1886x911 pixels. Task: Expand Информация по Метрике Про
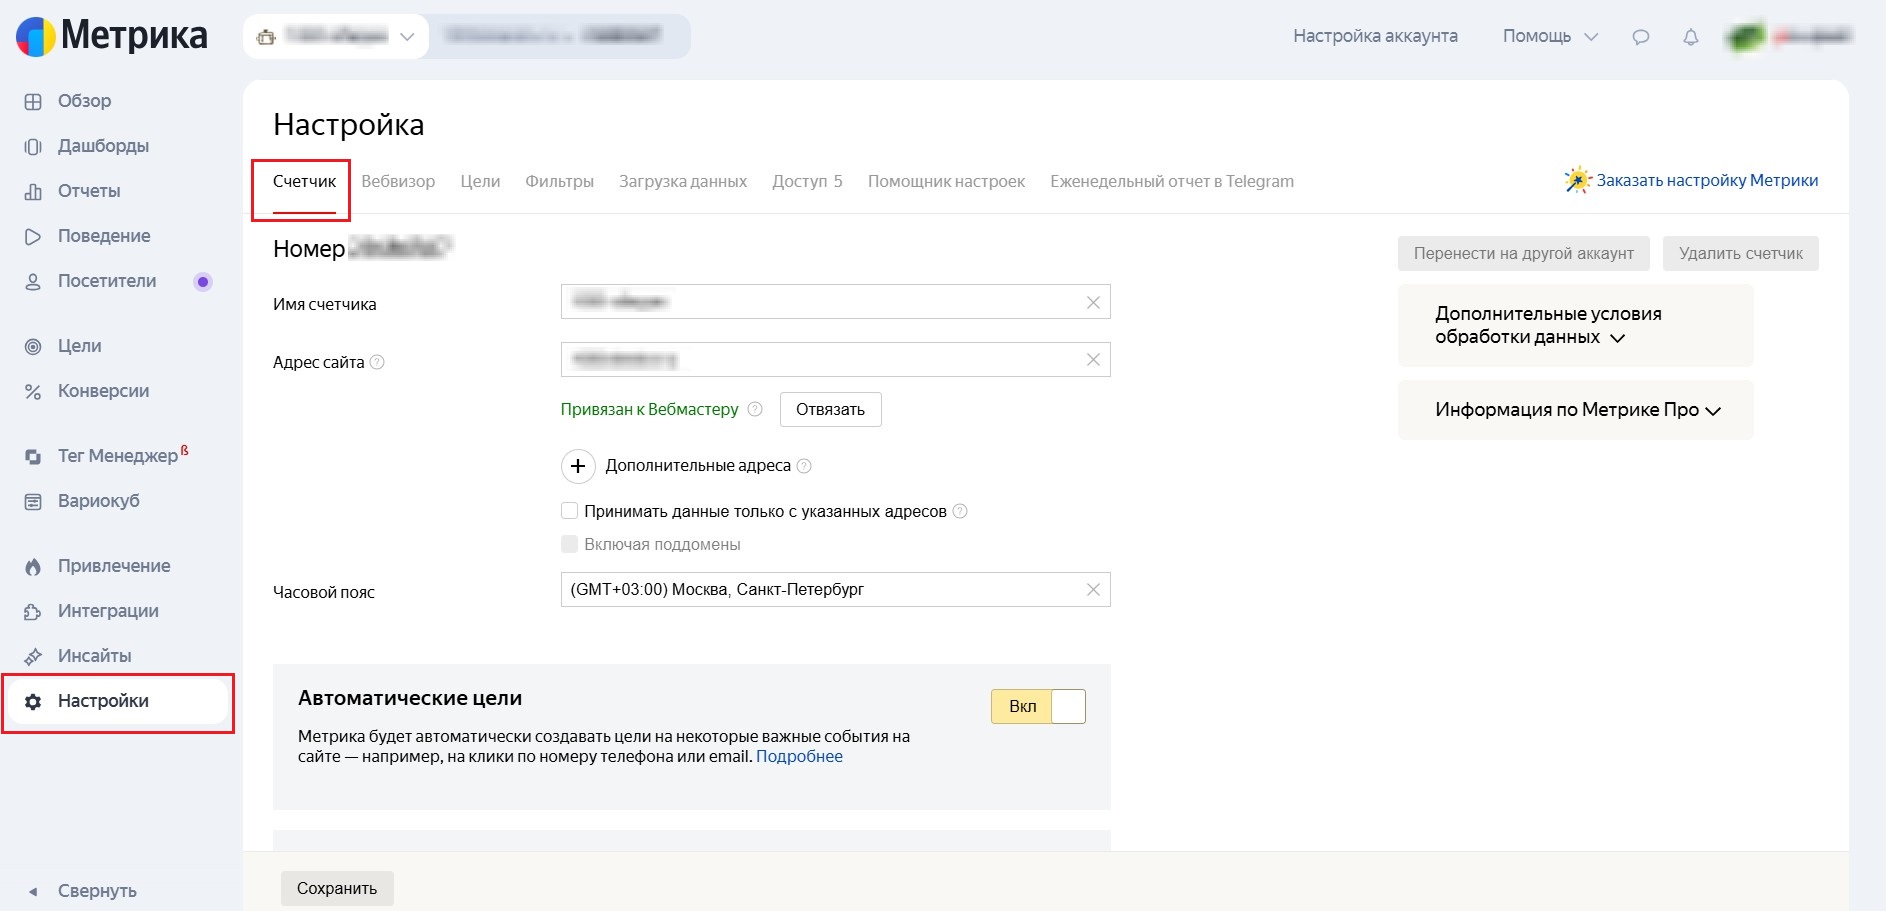1575,410
